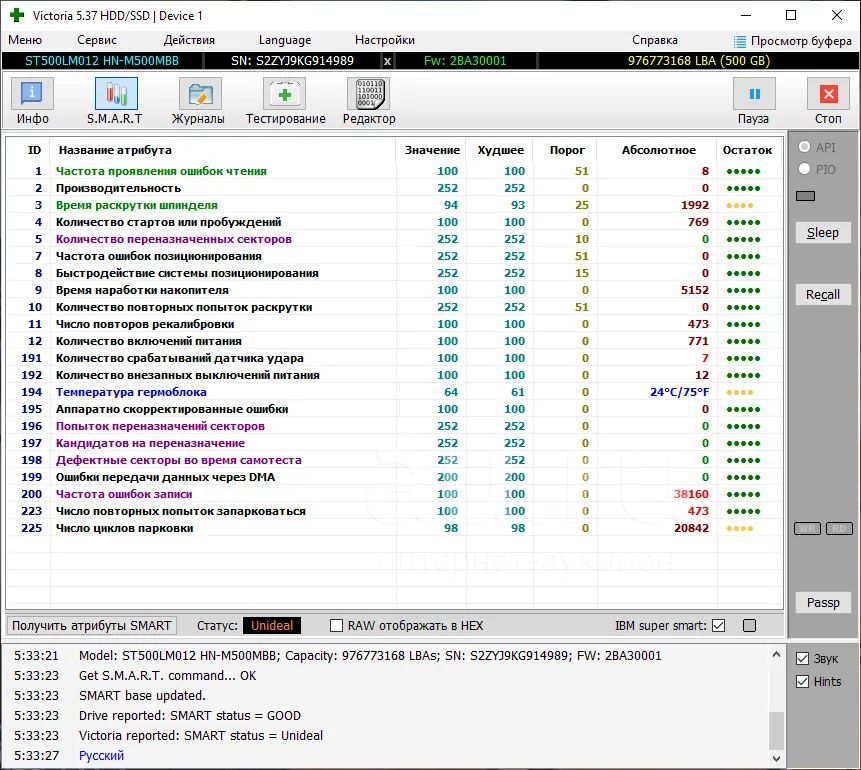Click the Drive reported SMART status GOOD line
This screenshot has width=861, height=770.
[190, 716]
